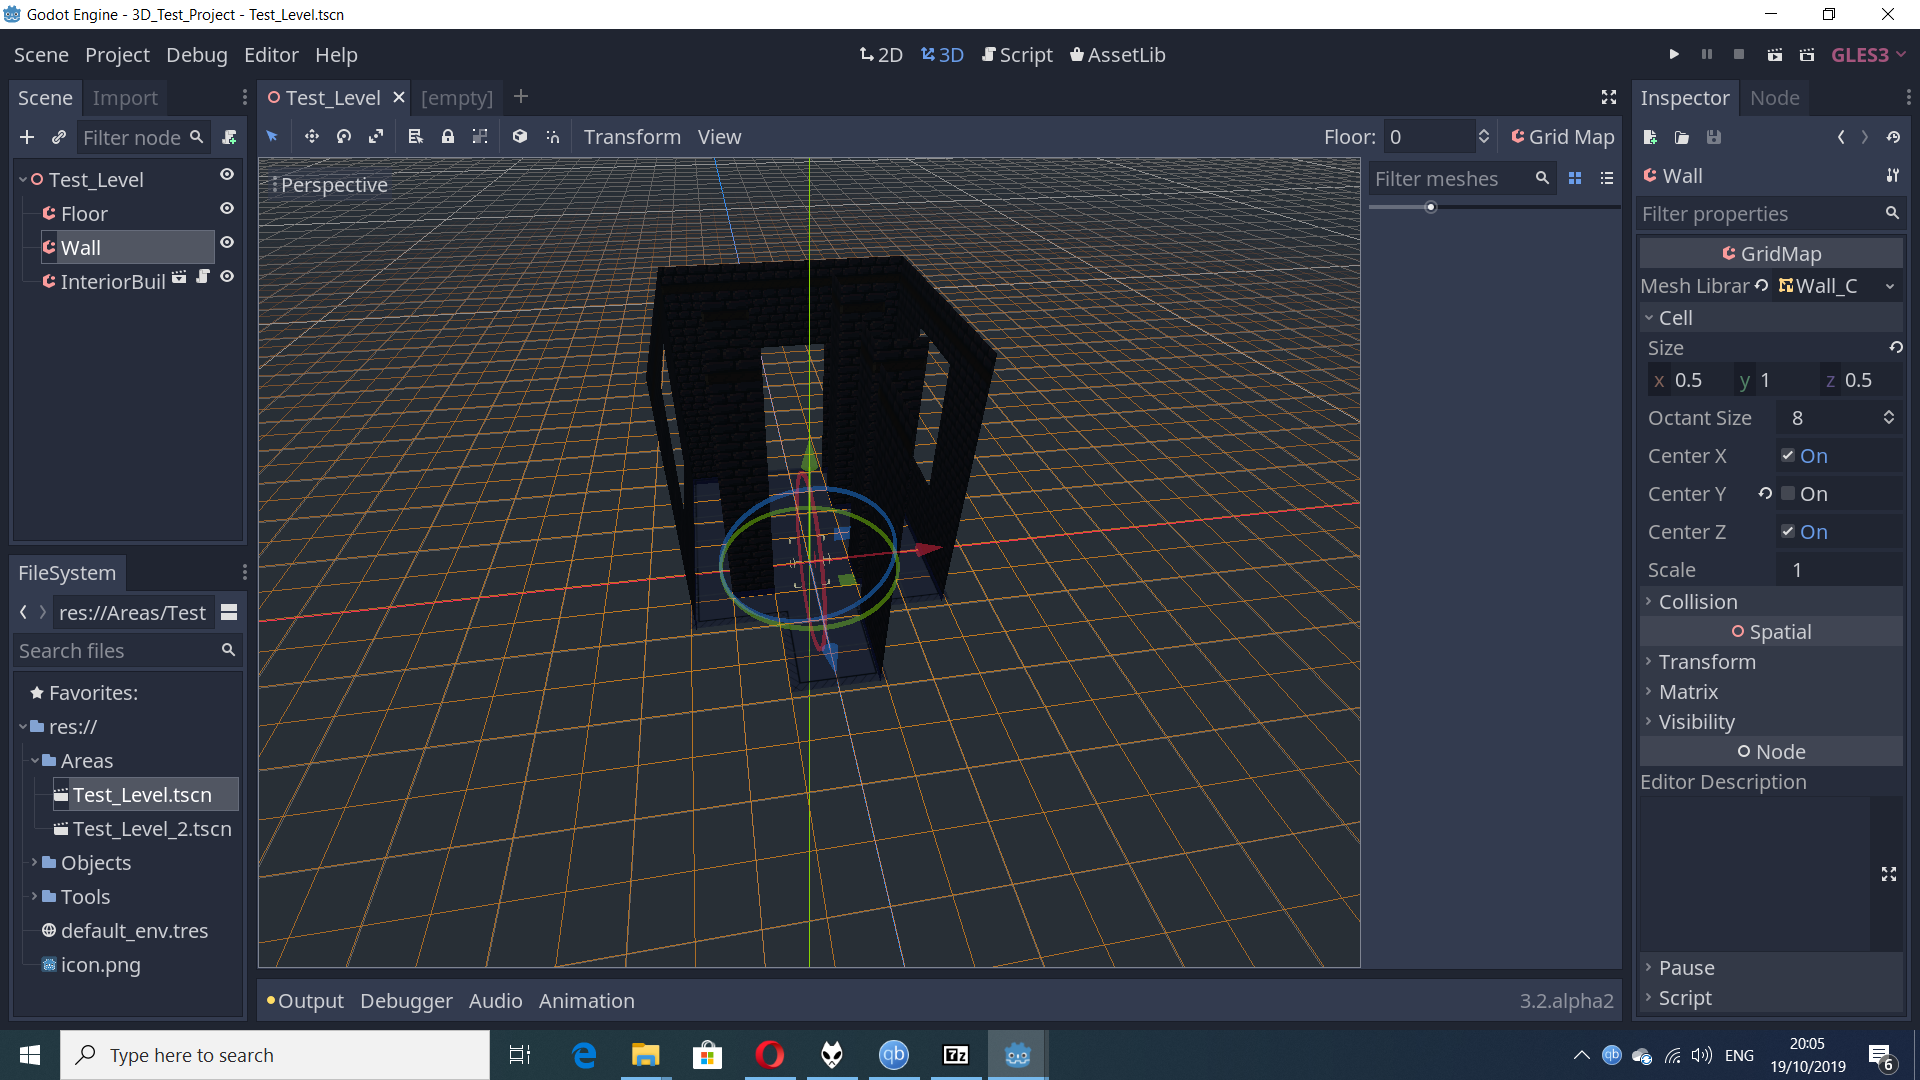Screen dimensions: 1920x1080
Task: Toggle visibility of the Floor node
Action: [x=226, y=208]
